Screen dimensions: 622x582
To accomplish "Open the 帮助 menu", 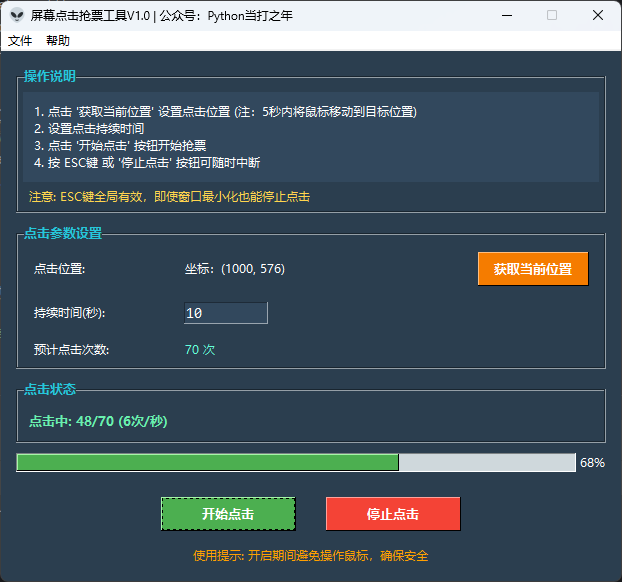I will tap(58, 40).
